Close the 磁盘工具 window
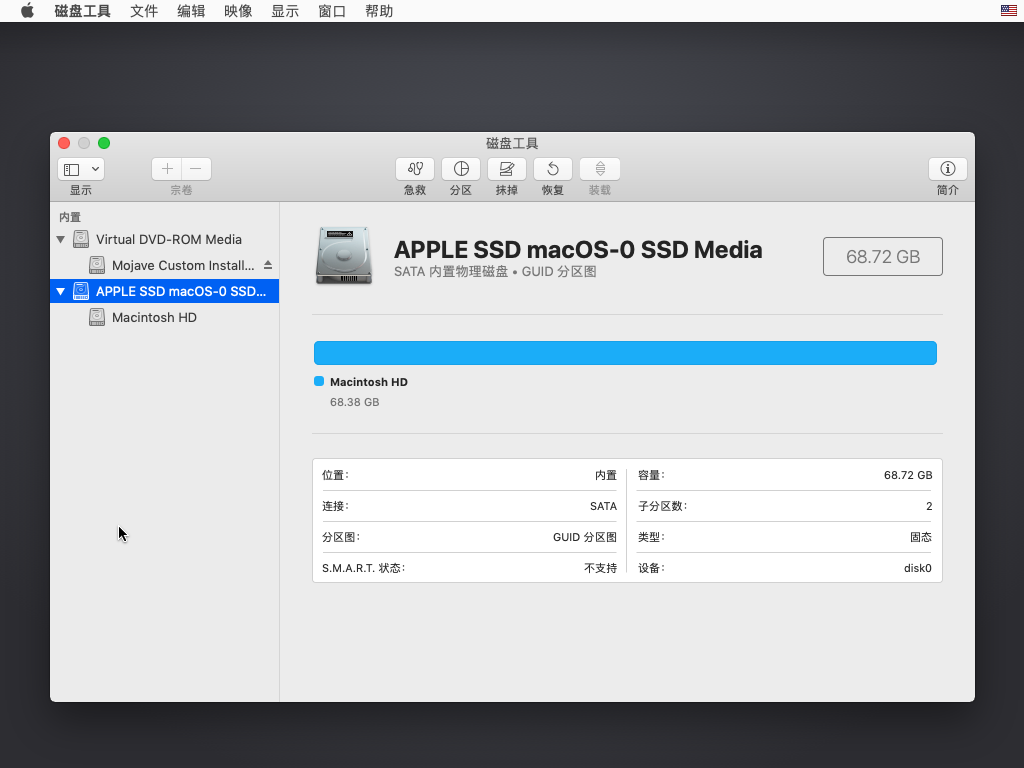Screen dimensions: 1024x768 (64, 143)
